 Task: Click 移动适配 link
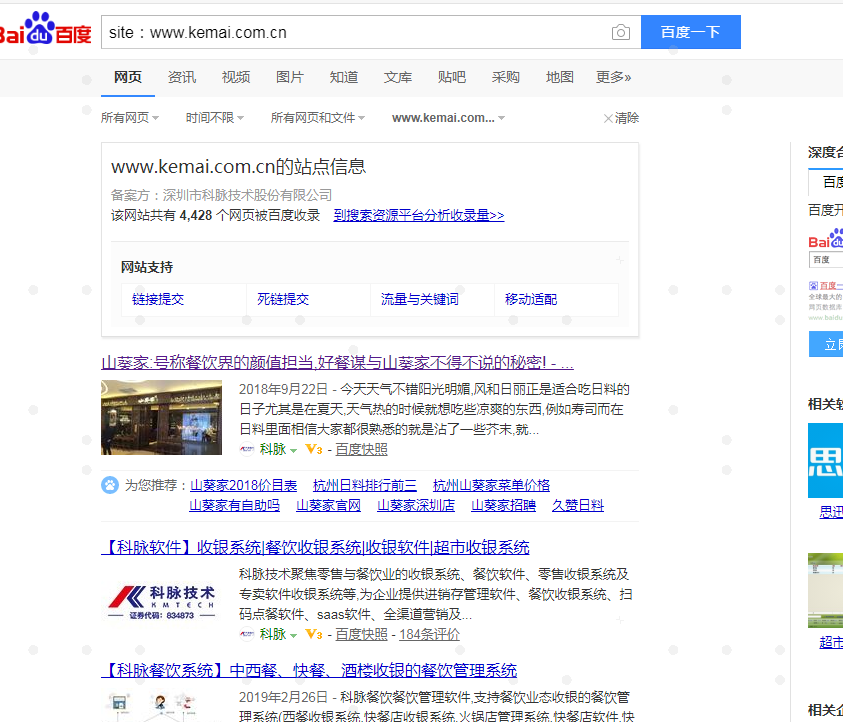[531, 299]
